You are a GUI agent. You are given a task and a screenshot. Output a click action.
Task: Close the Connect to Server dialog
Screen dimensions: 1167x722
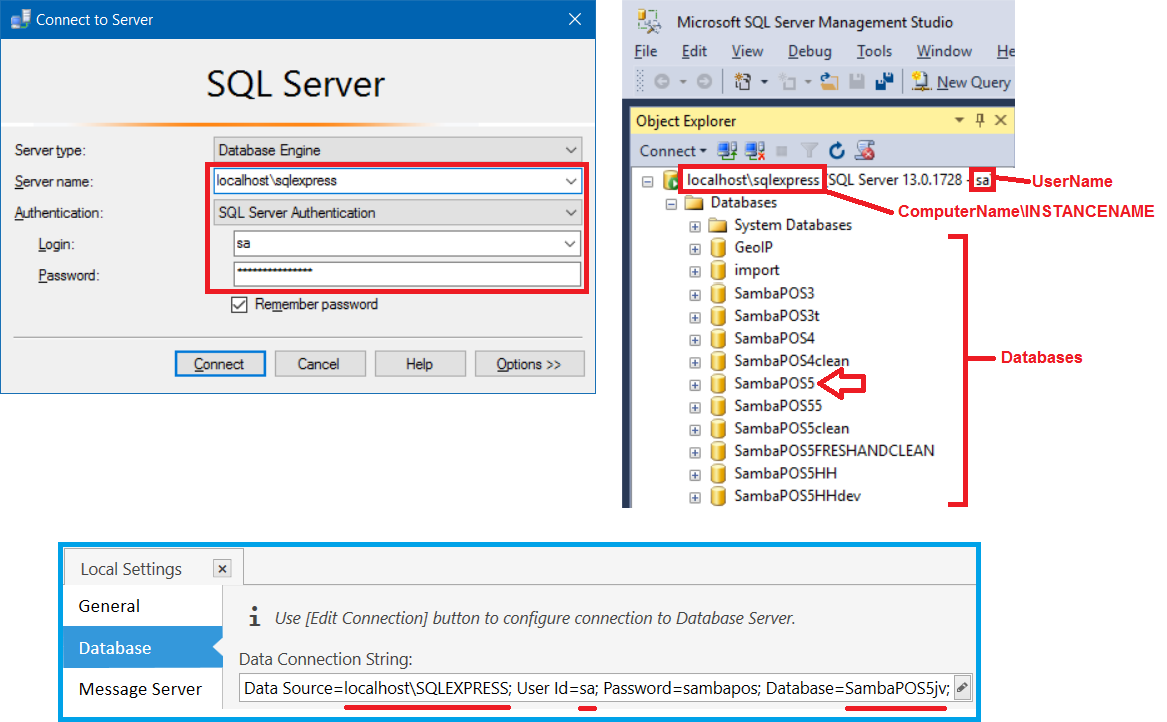[575, 19]
